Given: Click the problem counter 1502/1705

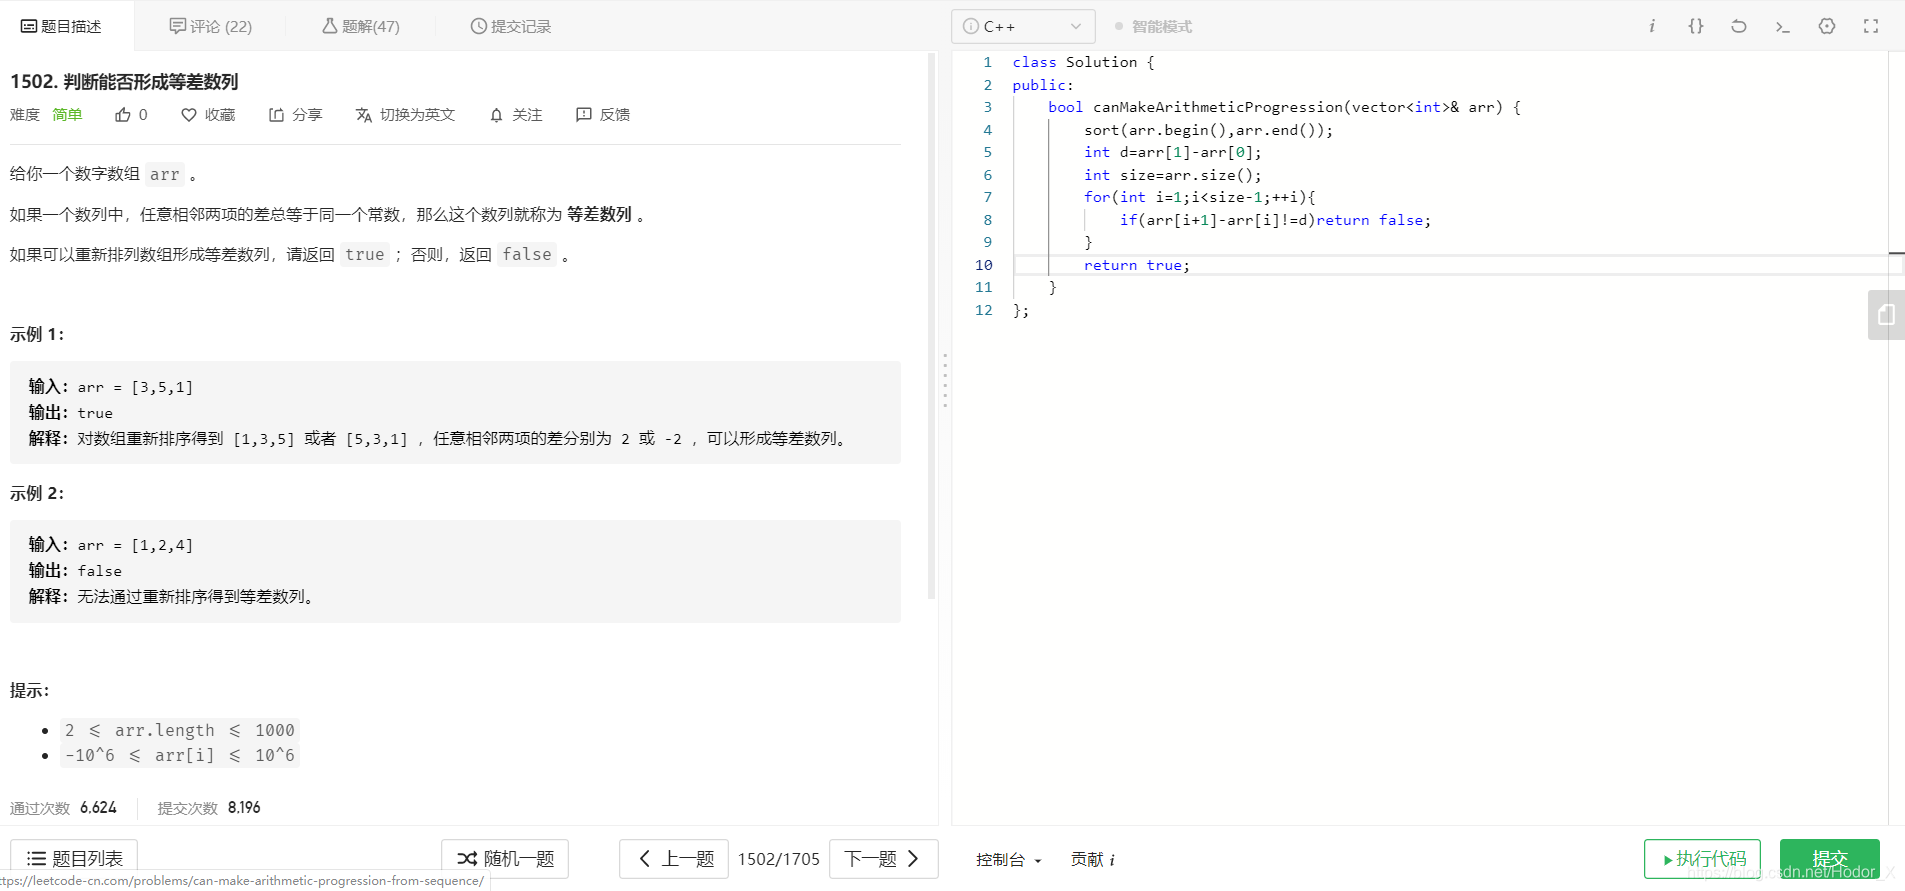Looking at the screenshot, I should 778,859.
